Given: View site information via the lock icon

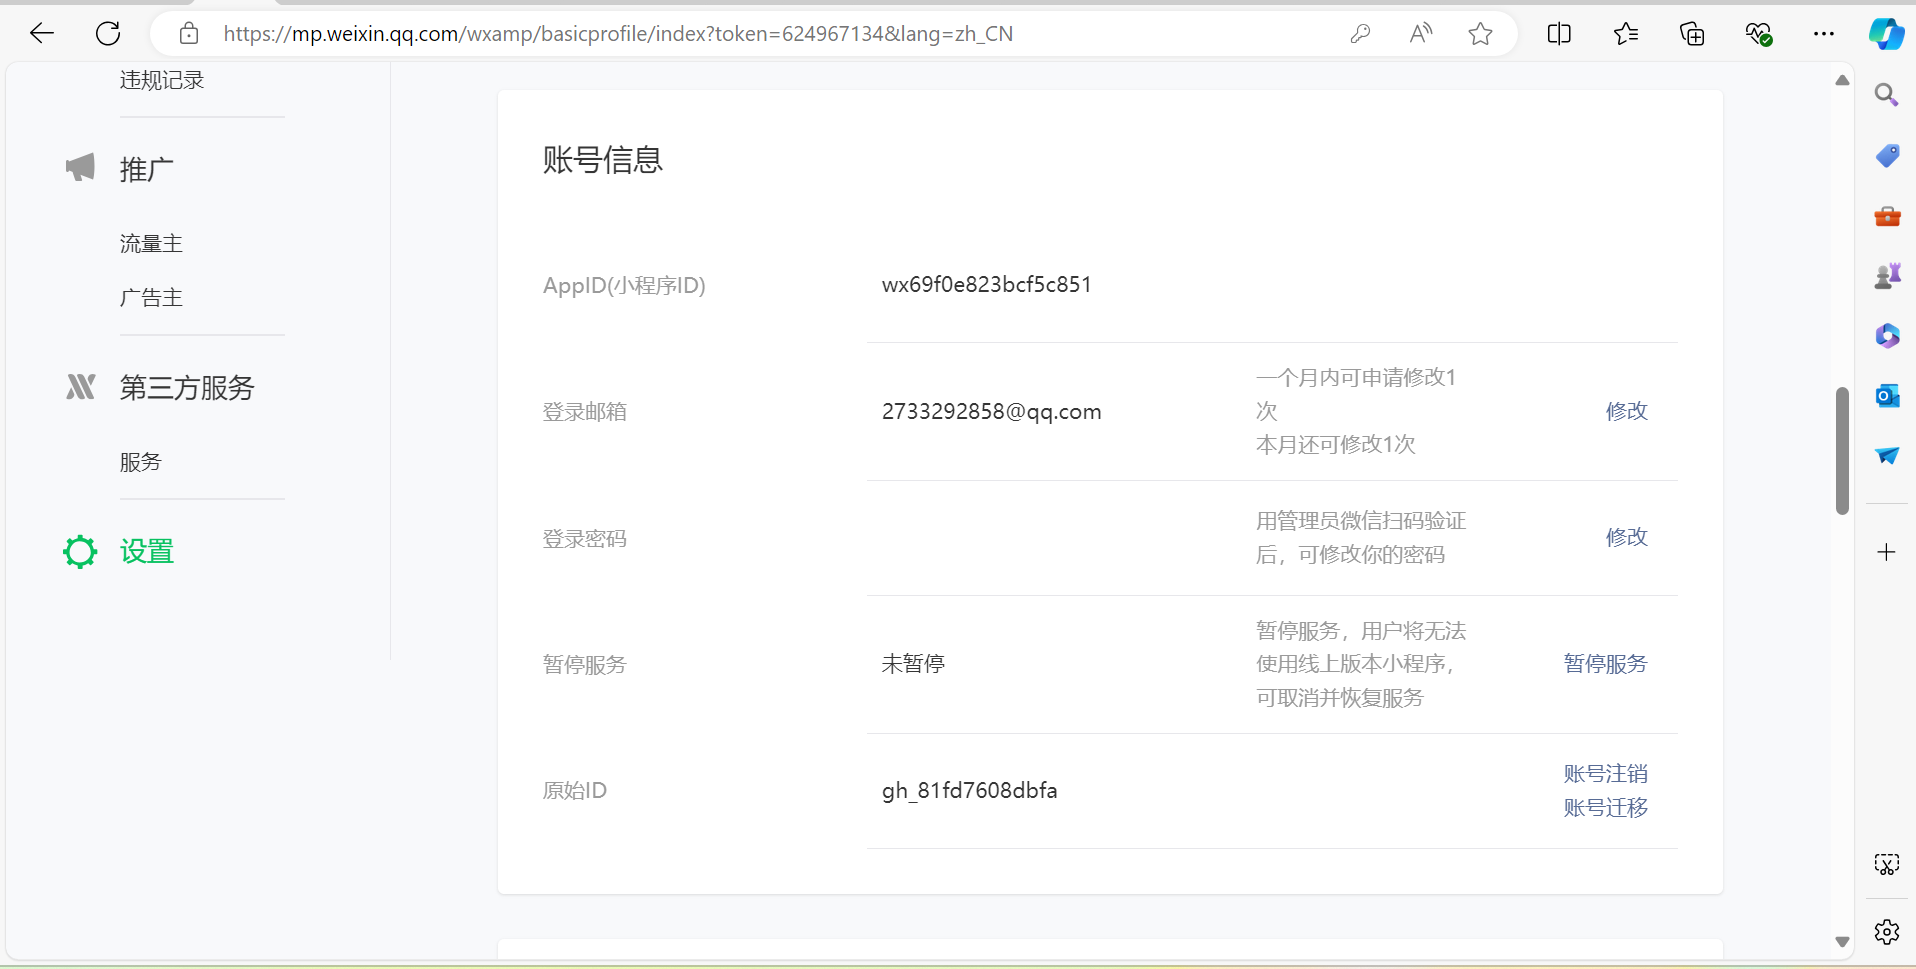Looking at the screenshot, I should [188, 34].
